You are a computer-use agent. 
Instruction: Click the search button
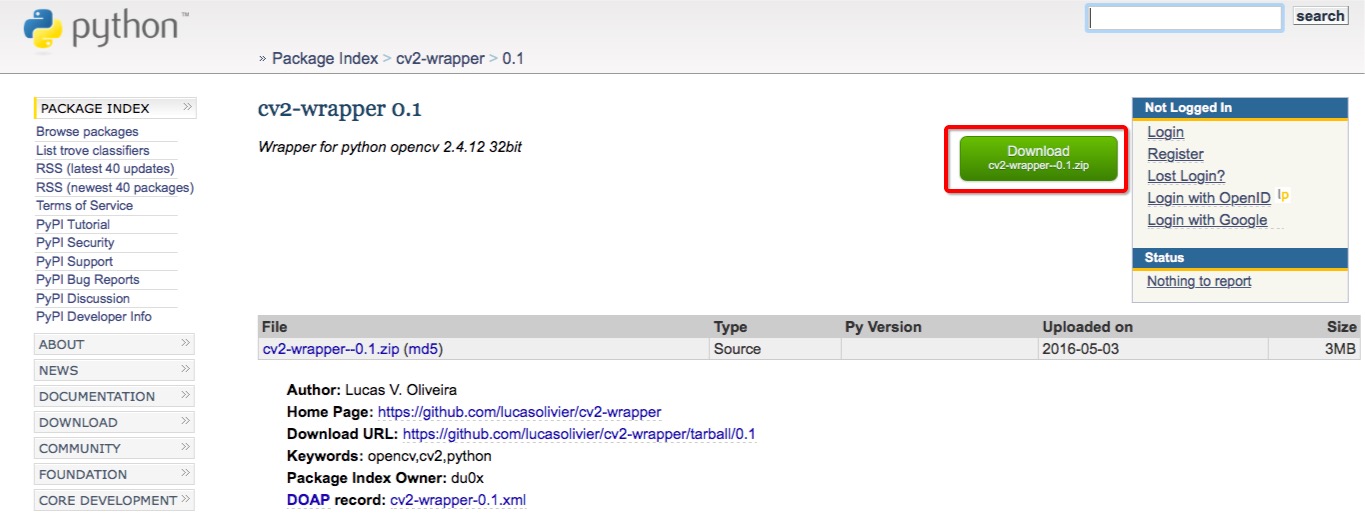[x=1320, y=16]
